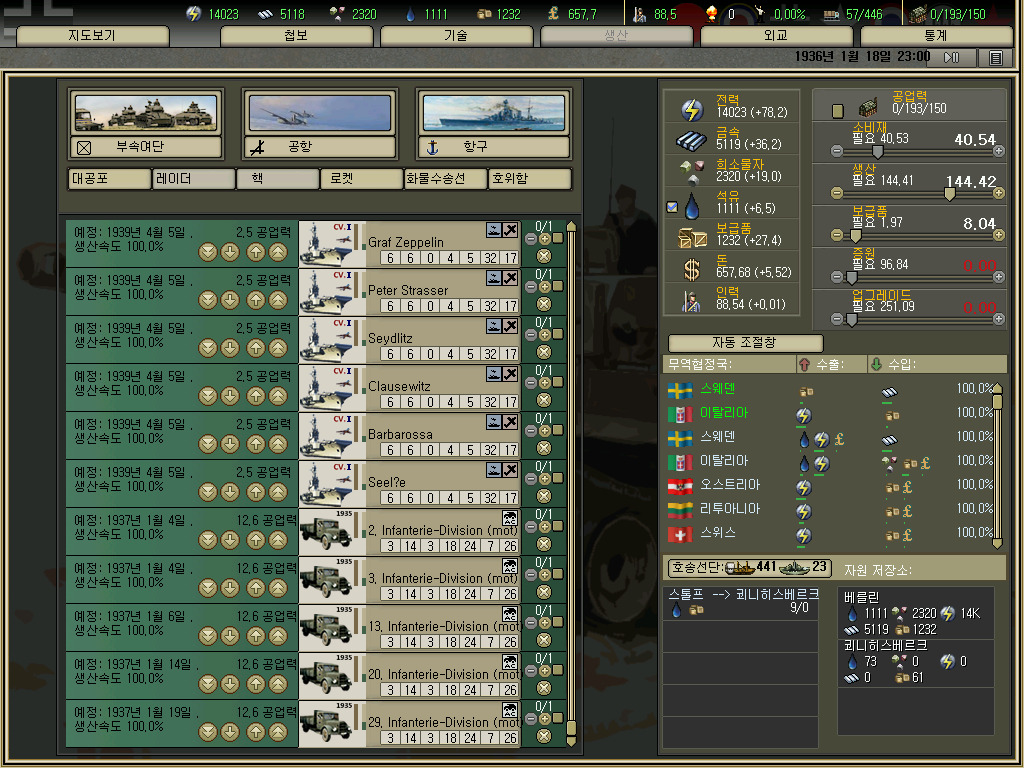Viewport: 1024px width, 768px height.
Task: Open the 기술 tab
Action: coord(456,35)
